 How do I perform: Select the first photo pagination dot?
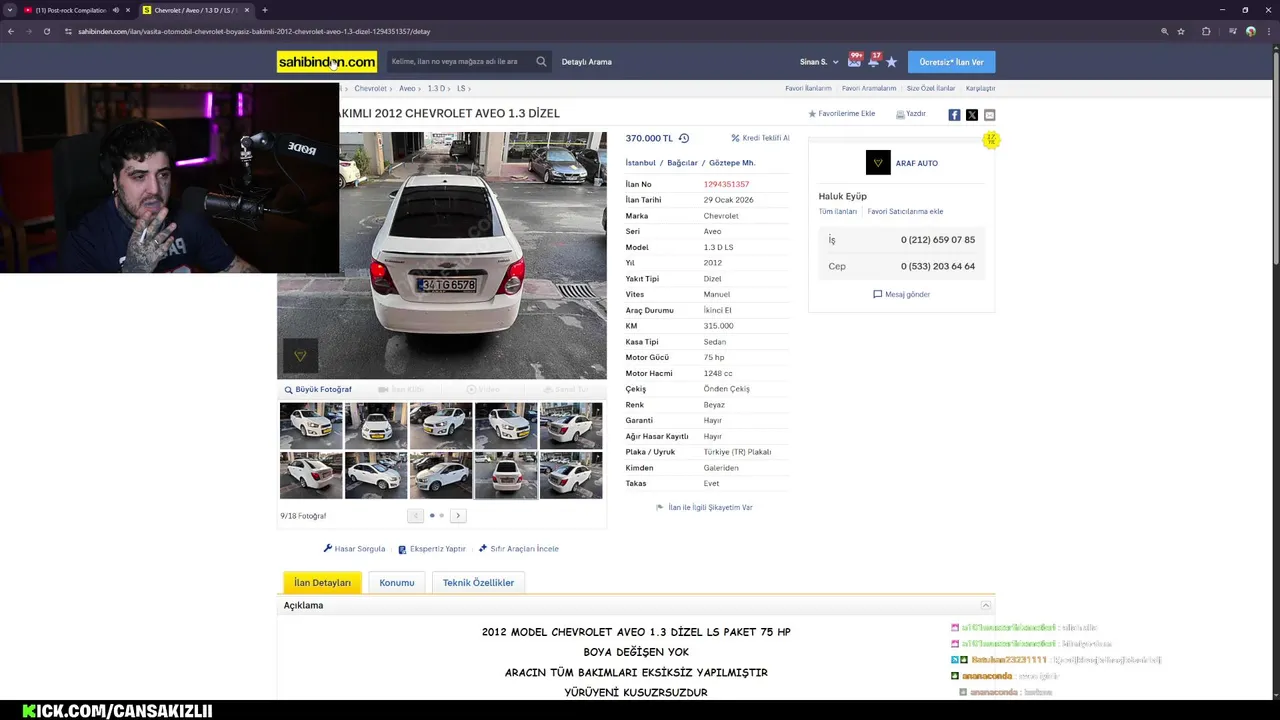pyautogui.click(x=432, y=516)
